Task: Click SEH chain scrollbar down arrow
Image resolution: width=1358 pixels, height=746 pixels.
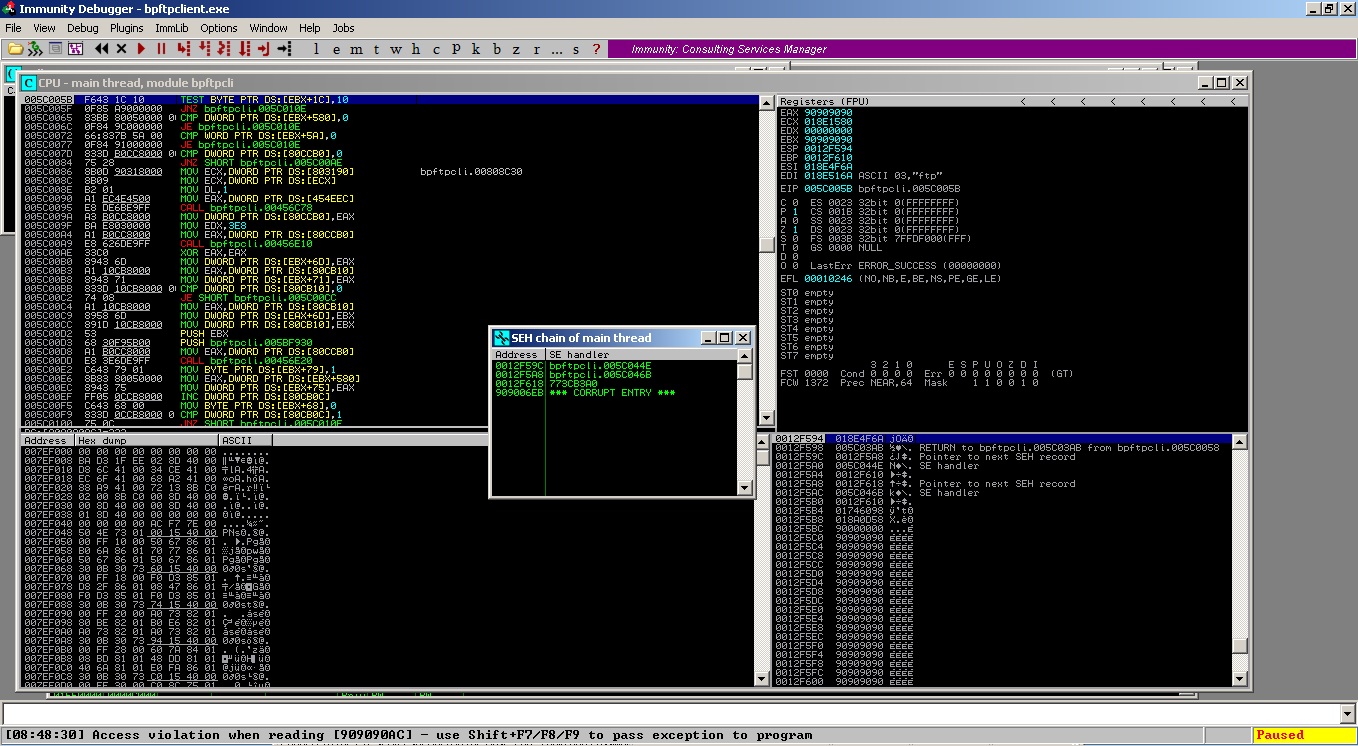Action: click(x=744, y=488)
